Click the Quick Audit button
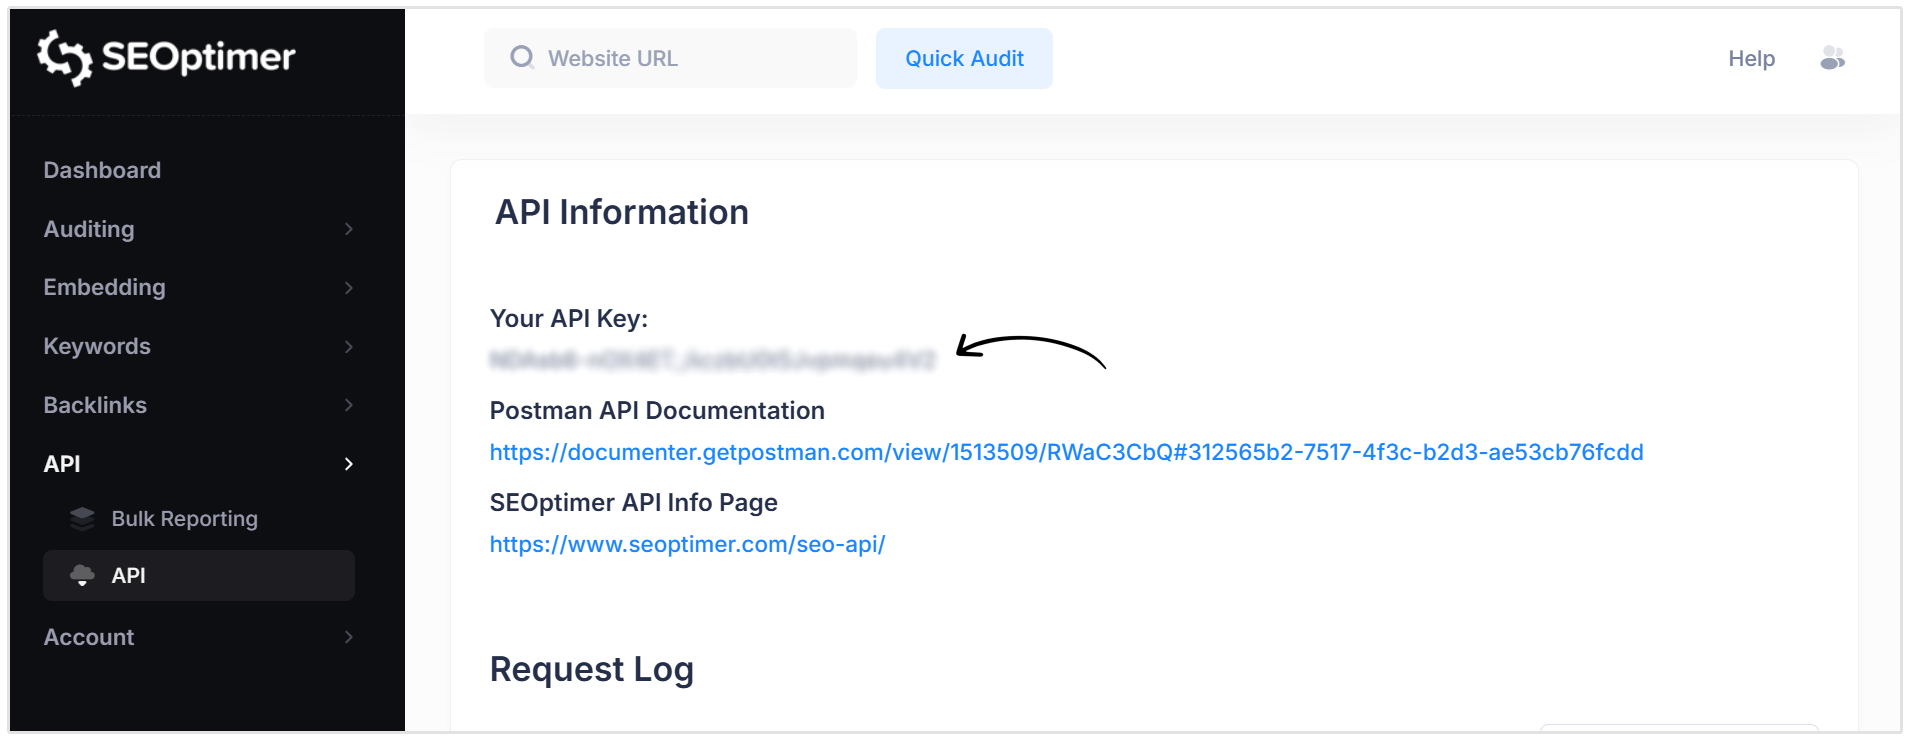Viewport: 1910px width, 740px height. pos(964,58)
